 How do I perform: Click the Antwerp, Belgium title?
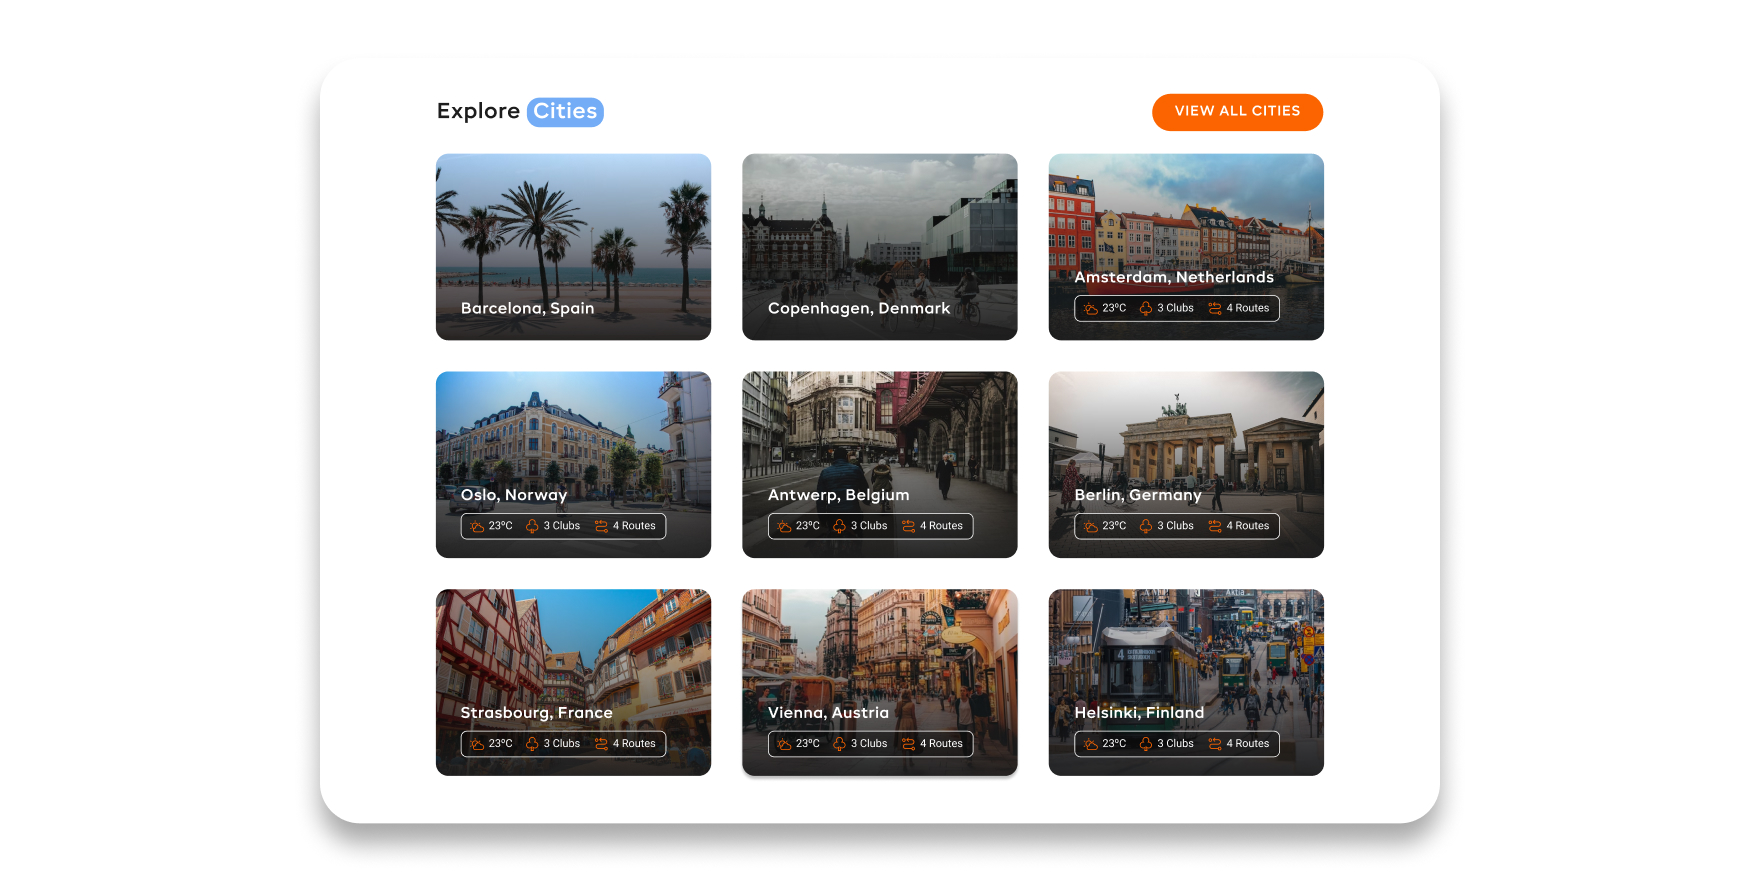[838, 495]
